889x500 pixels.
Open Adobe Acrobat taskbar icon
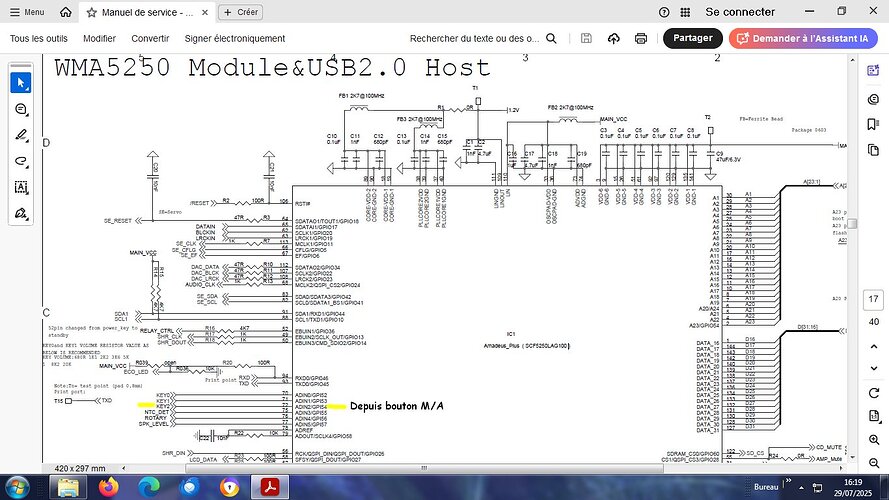(270, 487)
